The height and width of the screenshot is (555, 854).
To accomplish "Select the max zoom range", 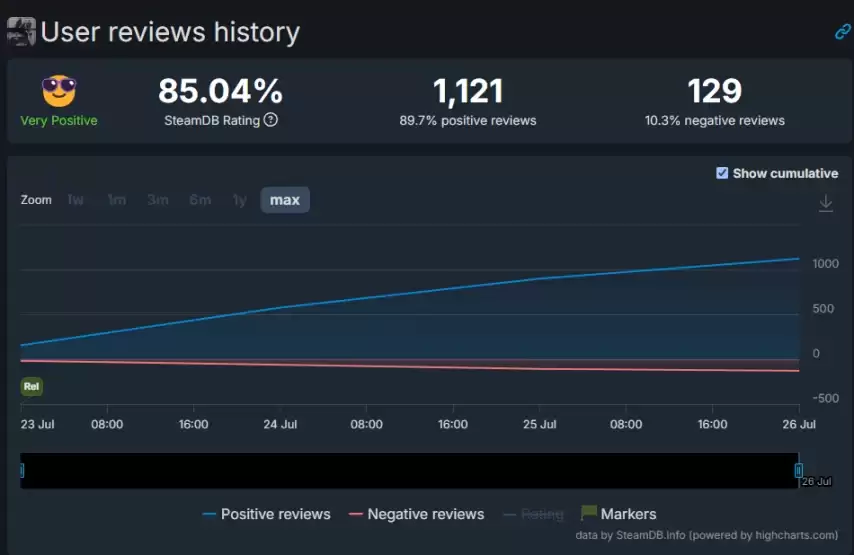I will [285, 200].
